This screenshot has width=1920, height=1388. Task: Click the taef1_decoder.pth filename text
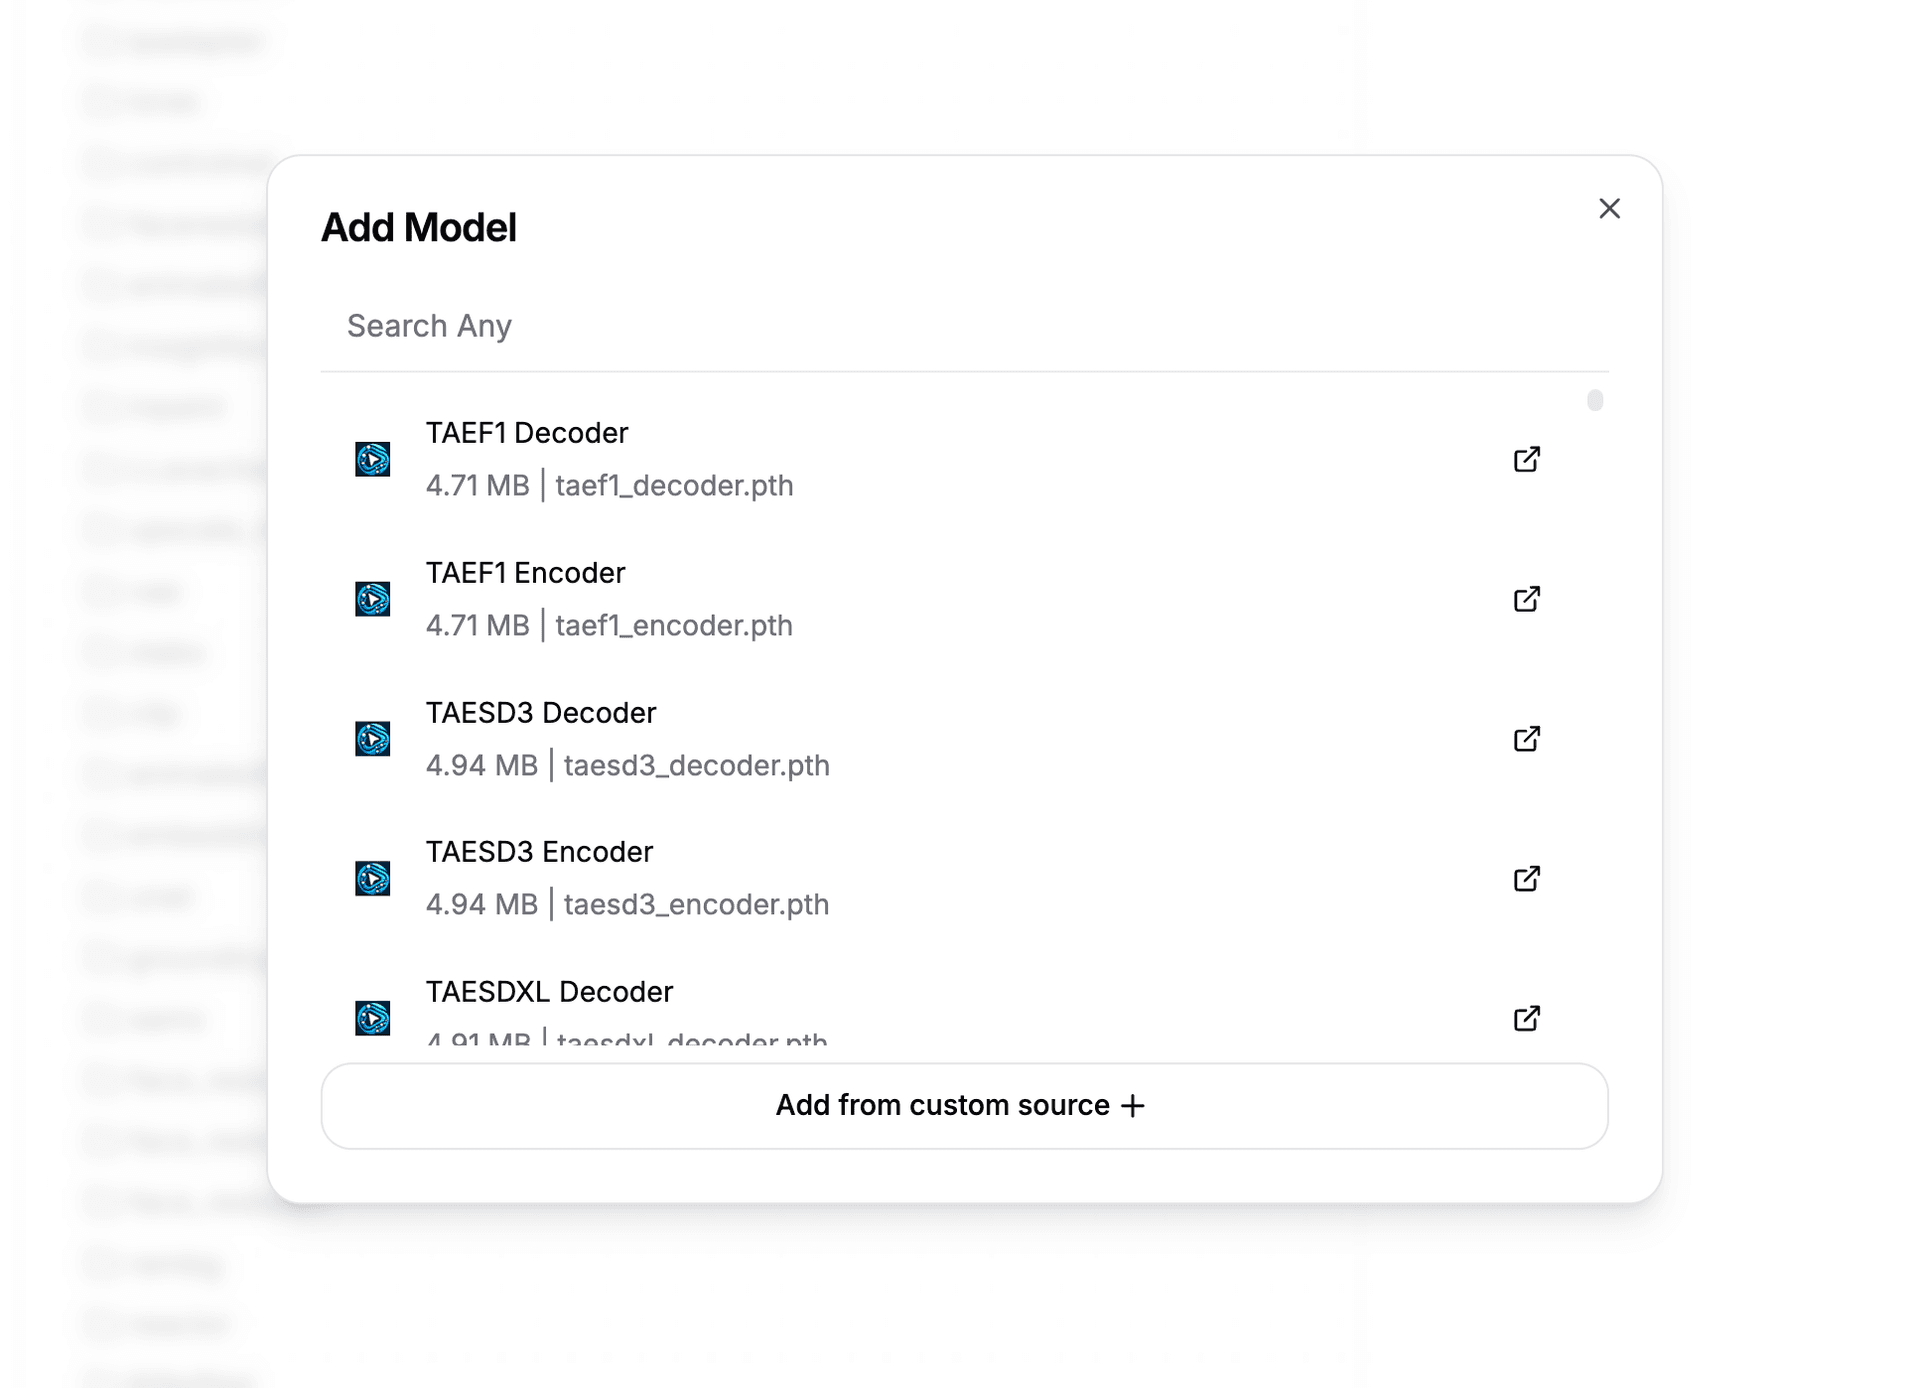[x=675, y=485]
